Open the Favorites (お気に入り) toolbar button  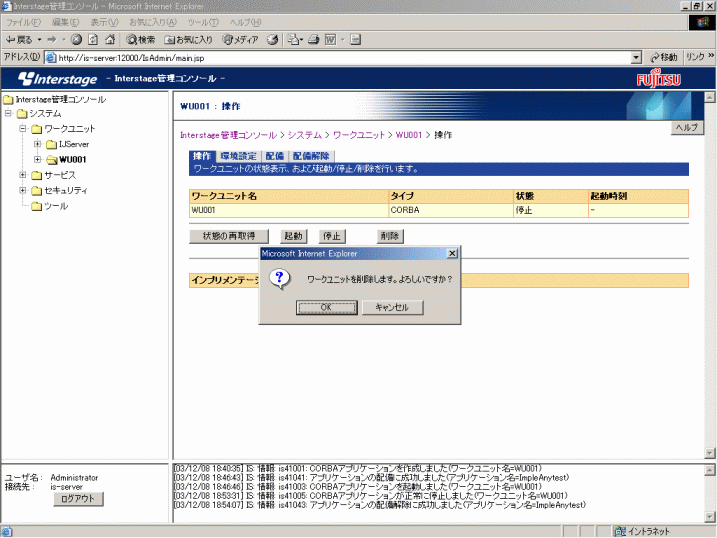(x=188, y=40)
